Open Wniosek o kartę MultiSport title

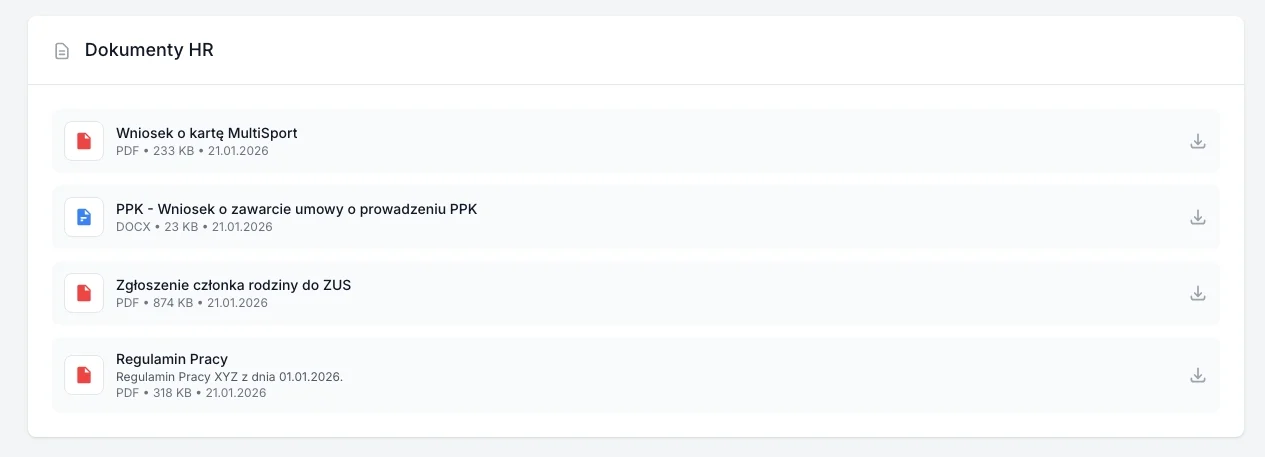(x=206, y=133)
